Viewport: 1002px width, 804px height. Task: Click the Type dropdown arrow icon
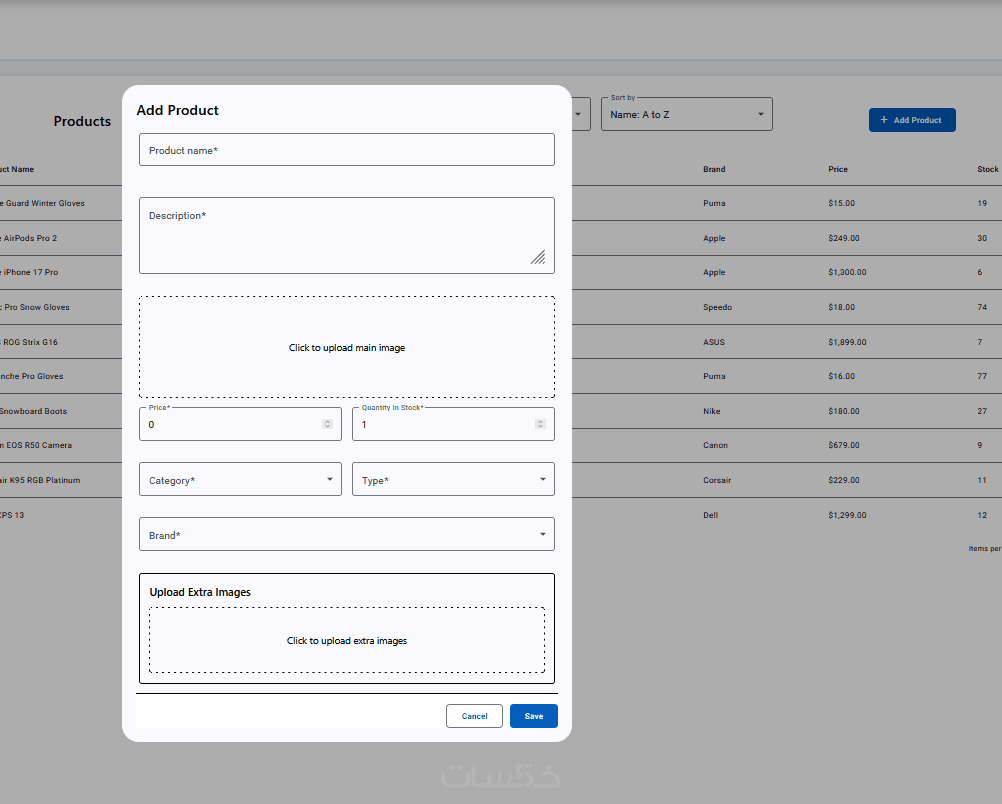(543, 479)
